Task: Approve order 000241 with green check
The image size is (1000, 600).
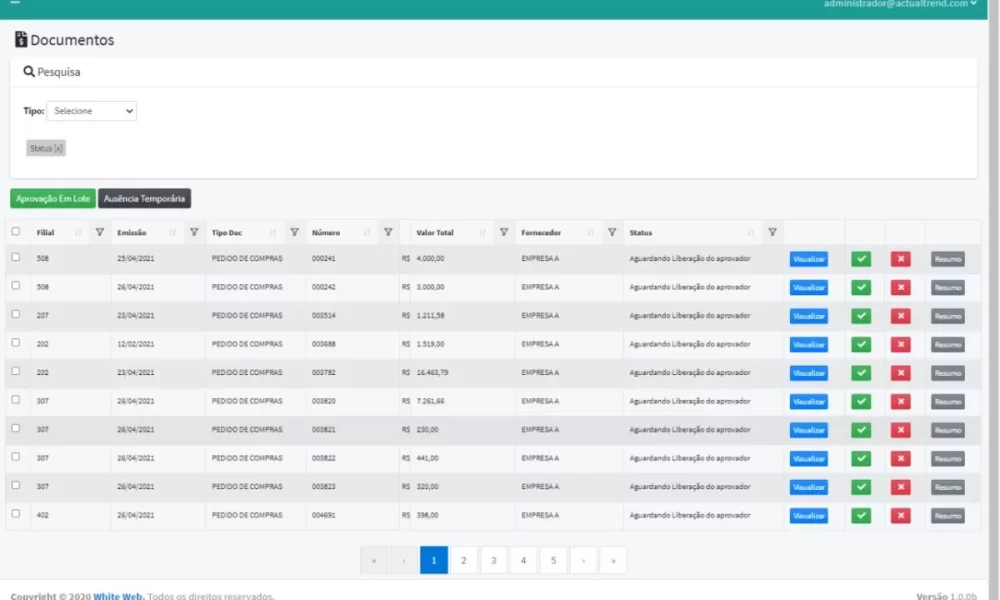Action: point(861,259)
